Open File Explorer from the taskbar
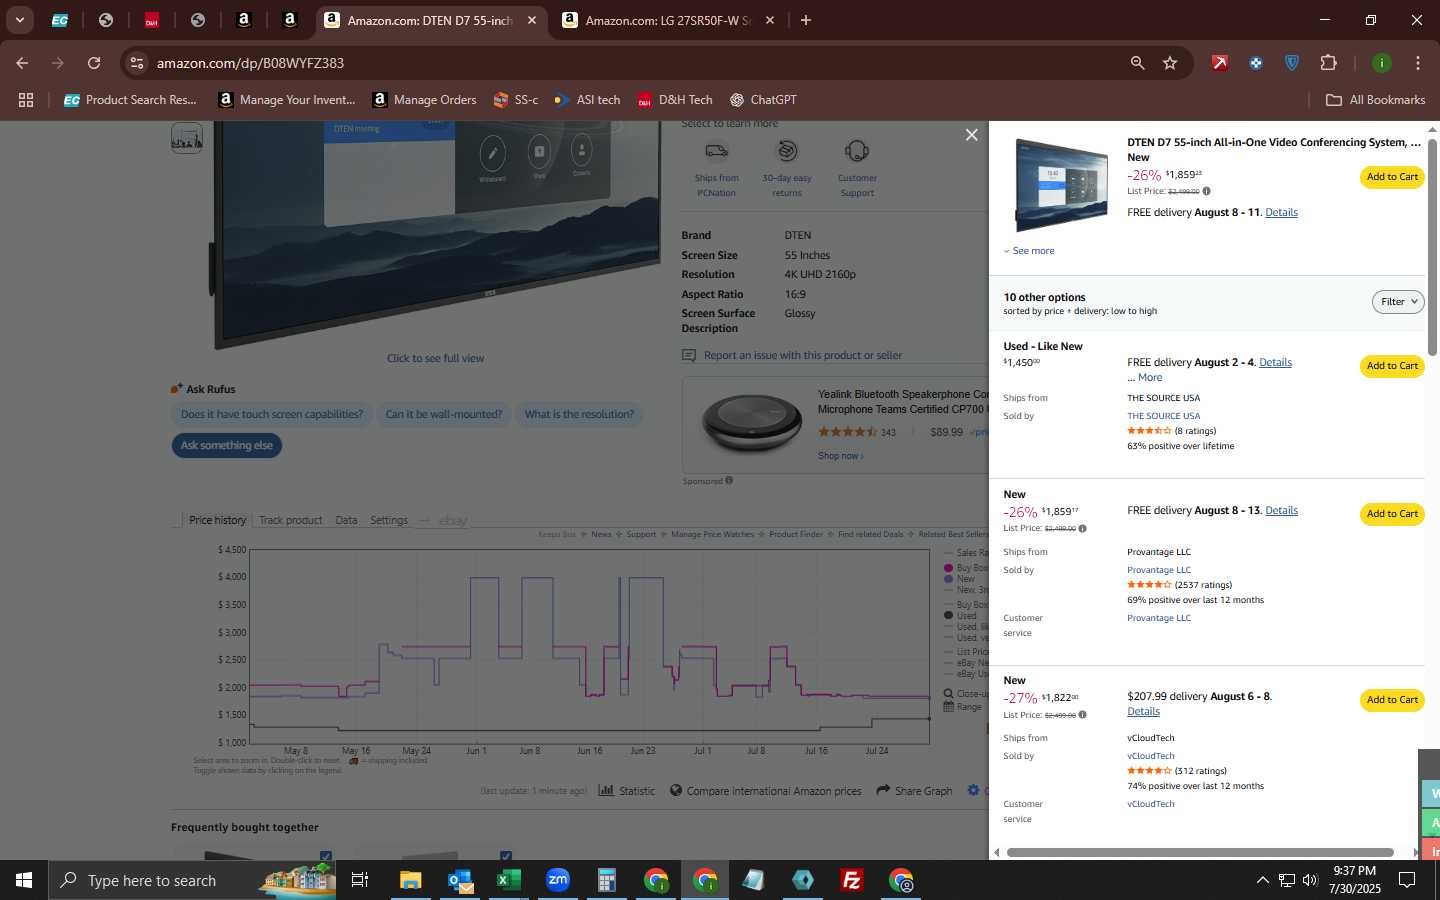The height and width of the screenshot is (900, 1440). click(410, 880)
